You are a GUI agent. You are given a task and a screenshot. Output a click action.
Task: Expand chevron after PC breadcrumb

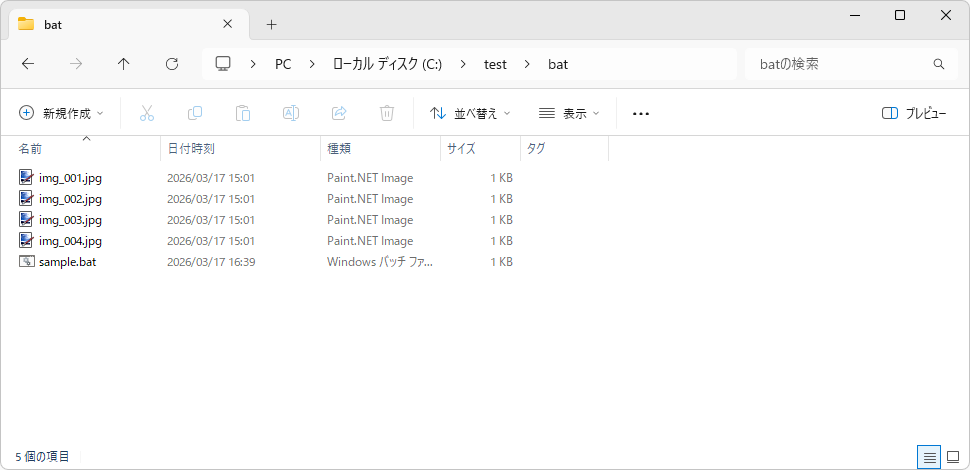[312, 64]
